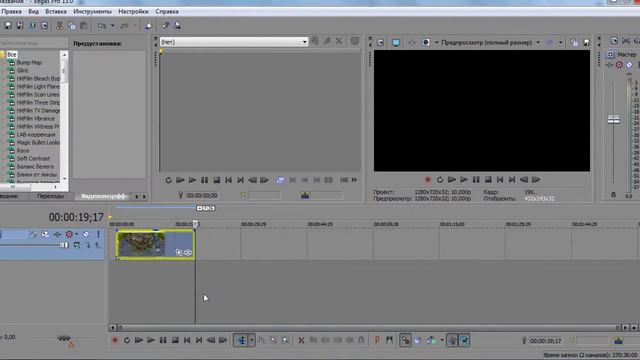Select the HitFilm Scan Lines effect
This screenshot has height=360, width=640.
(x=38, y=94)
